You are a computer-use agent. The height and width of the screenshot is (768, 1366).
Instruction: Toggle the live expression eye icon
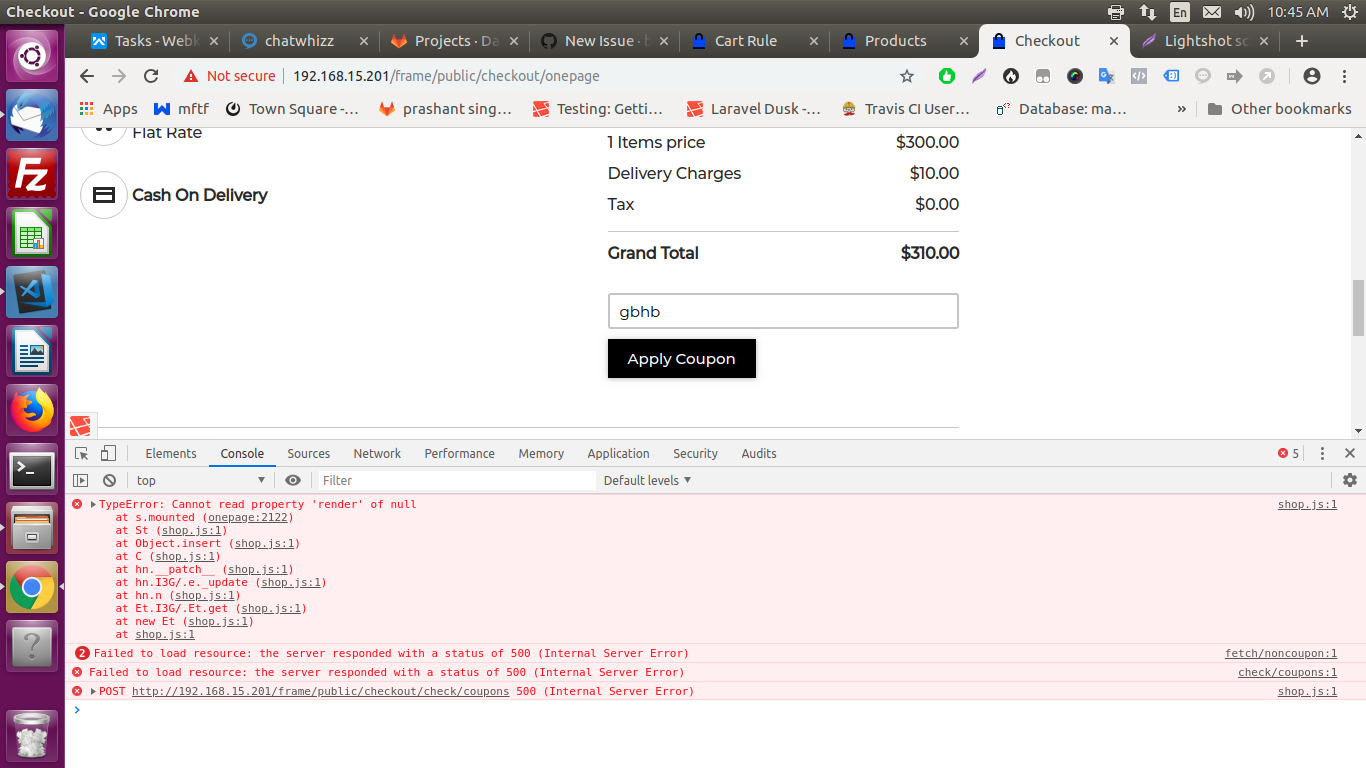[293, 480]
